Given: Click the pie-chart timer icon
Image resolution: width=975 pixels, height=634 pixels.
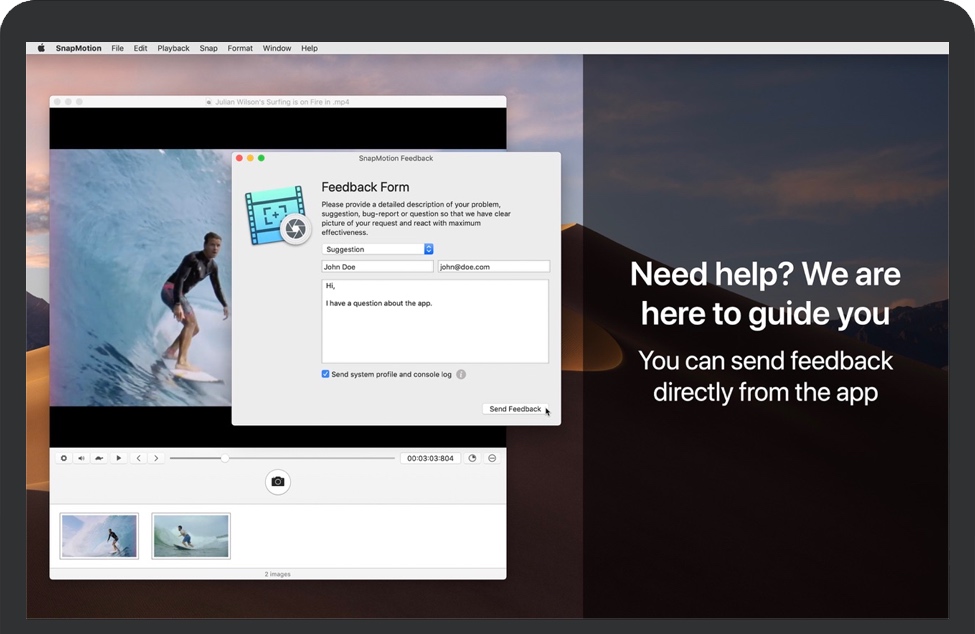Looking at the screenshot, I should [x=472, y=458].
